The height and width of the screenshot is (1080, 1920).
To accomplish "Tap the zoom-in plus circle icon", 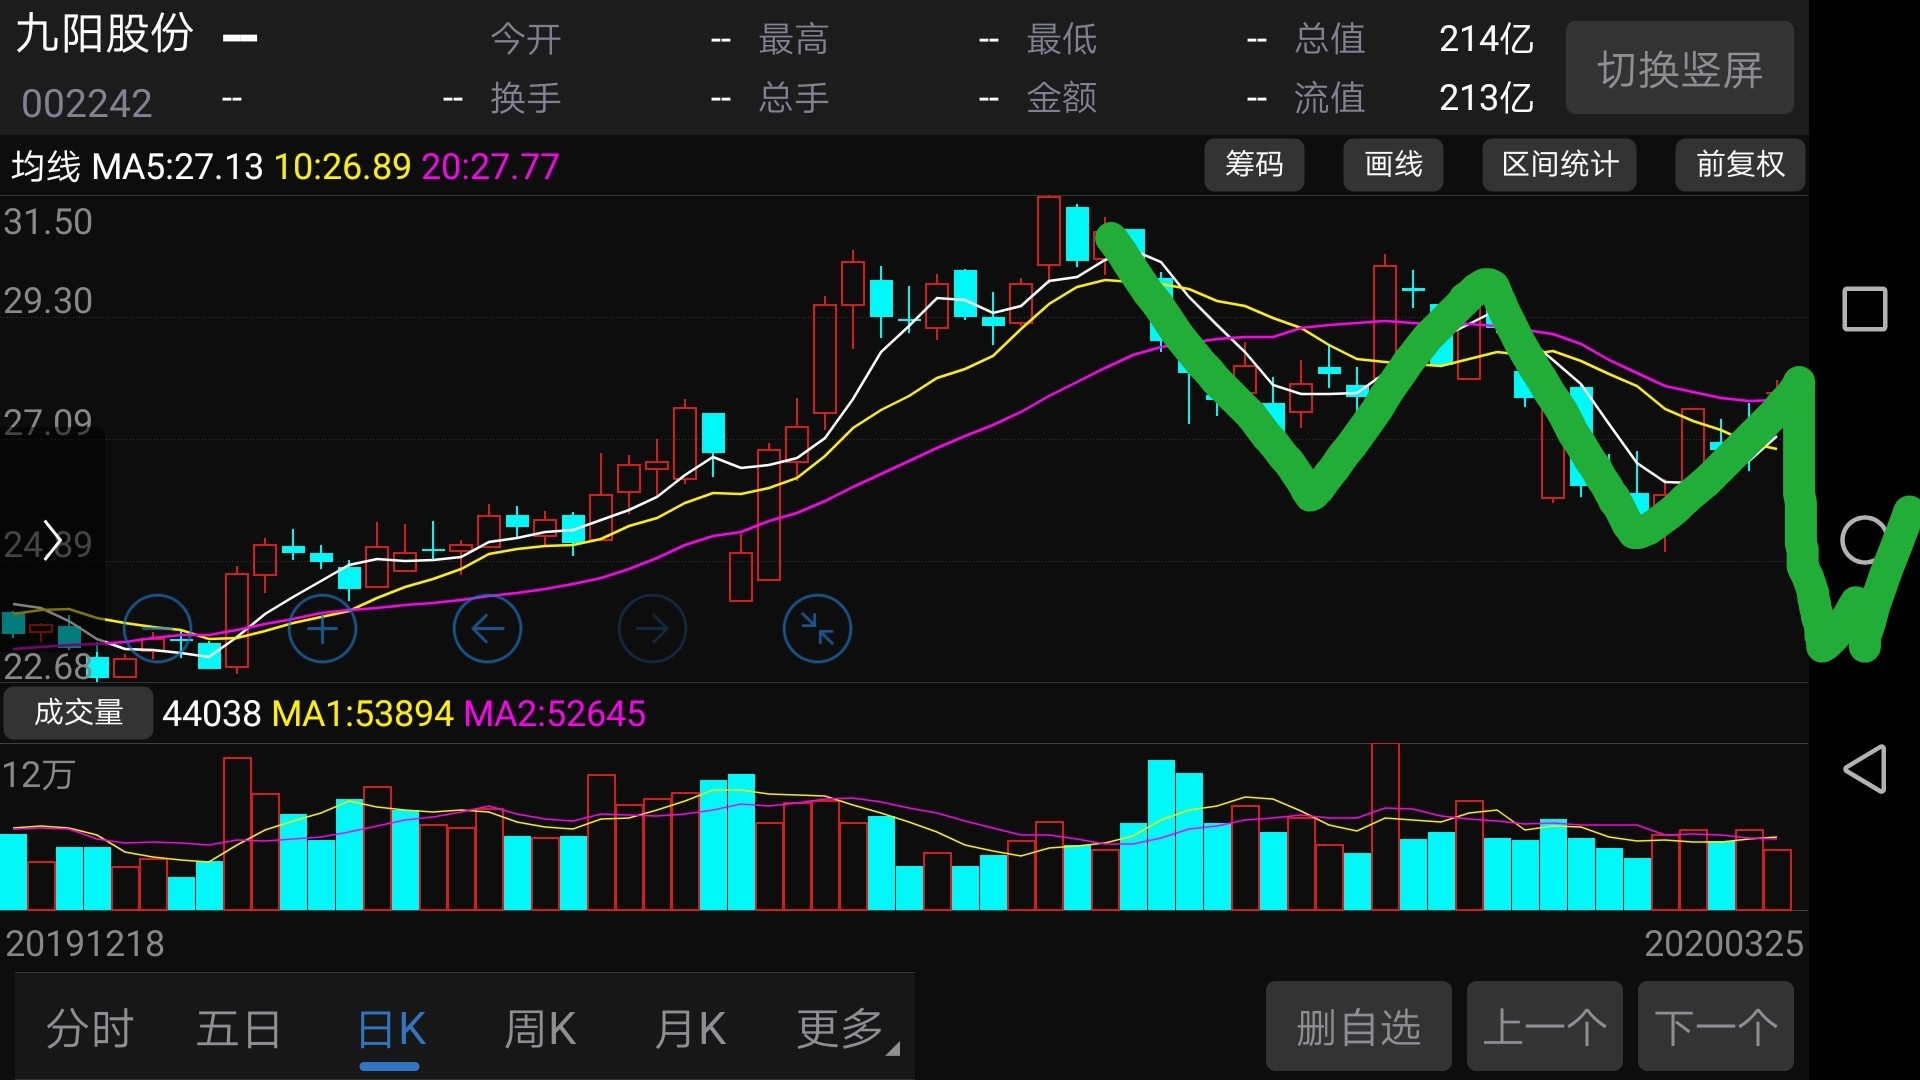I will (322, 628).
